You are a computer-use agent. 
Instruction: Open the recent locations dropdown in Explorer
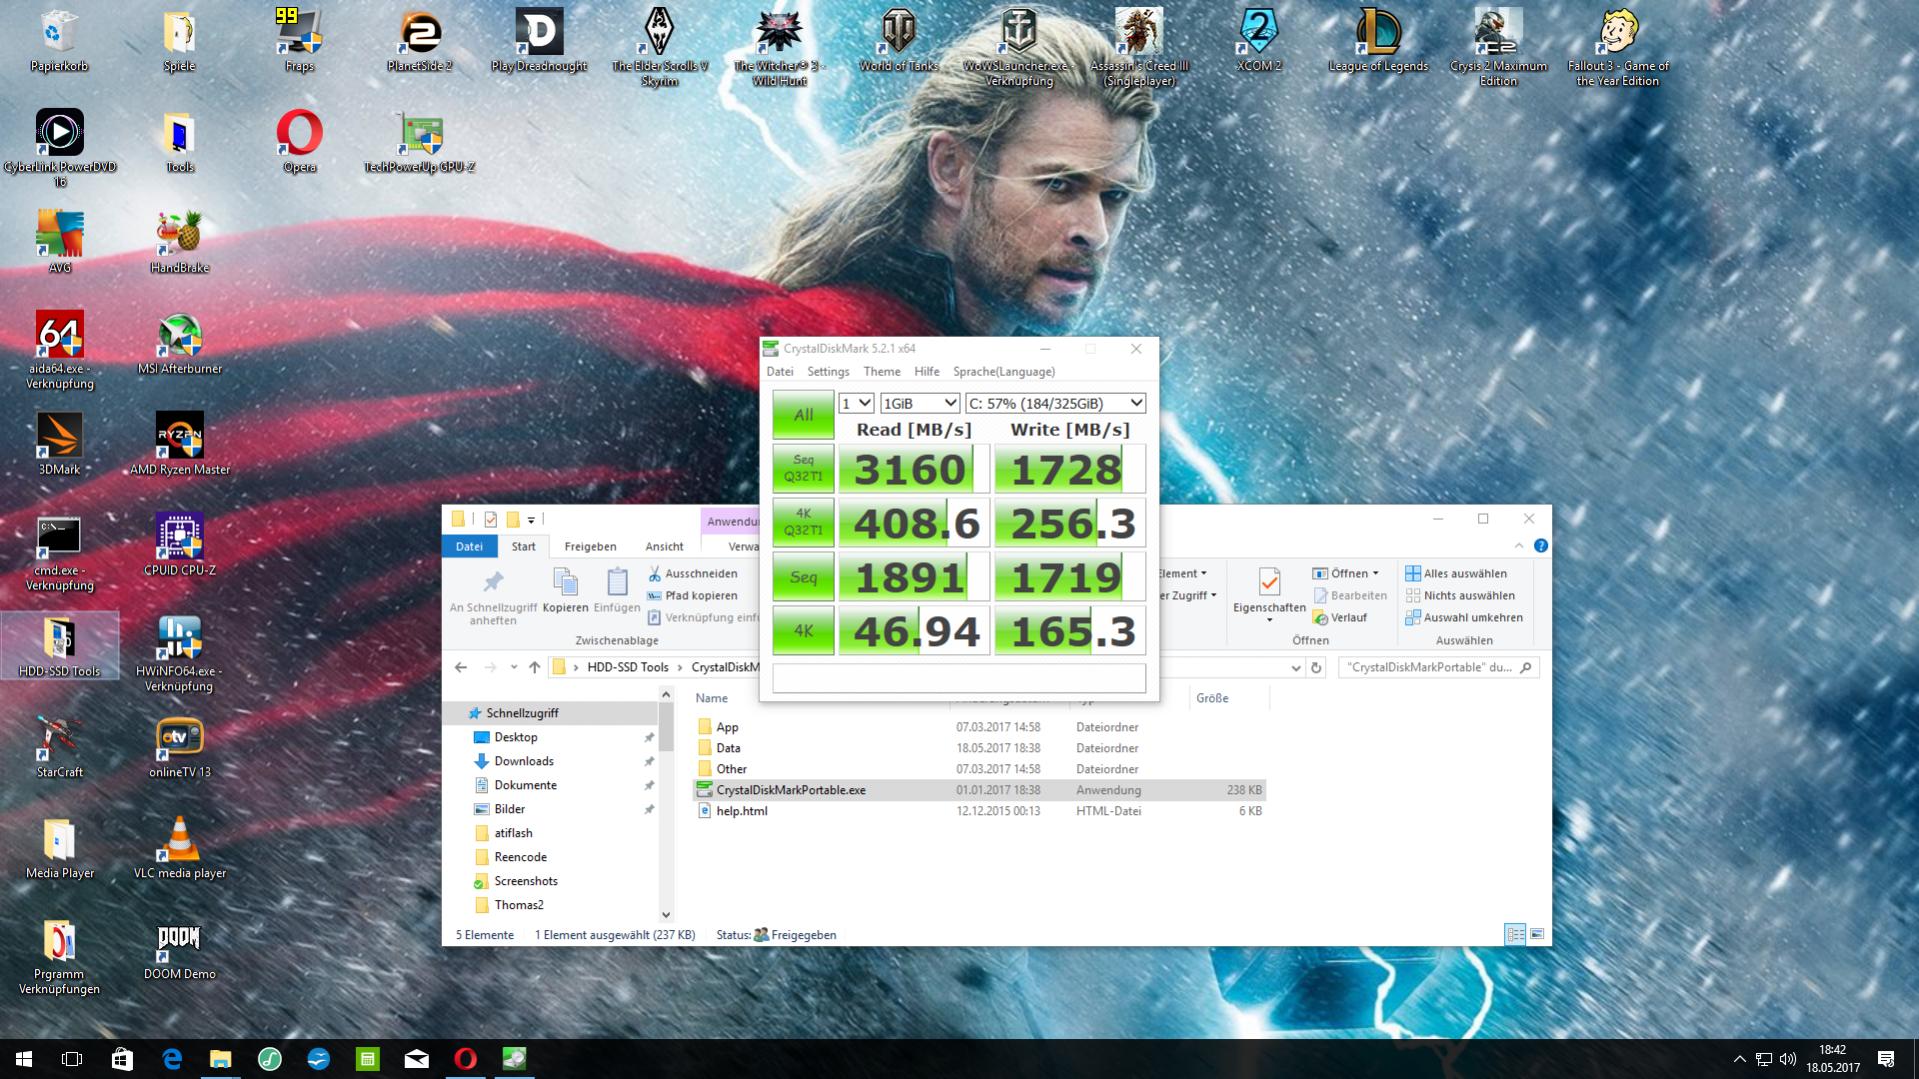513,667
